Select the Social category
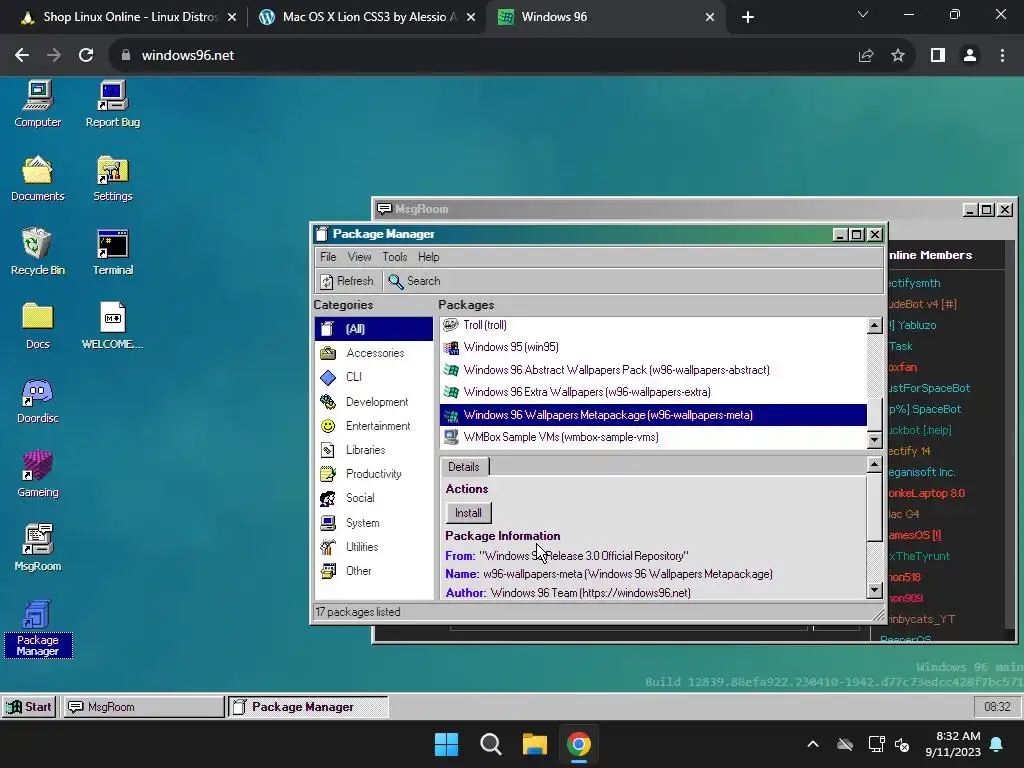Image resolution: width=1024 pixels, height=768 pixels. [x=374, y=498]
